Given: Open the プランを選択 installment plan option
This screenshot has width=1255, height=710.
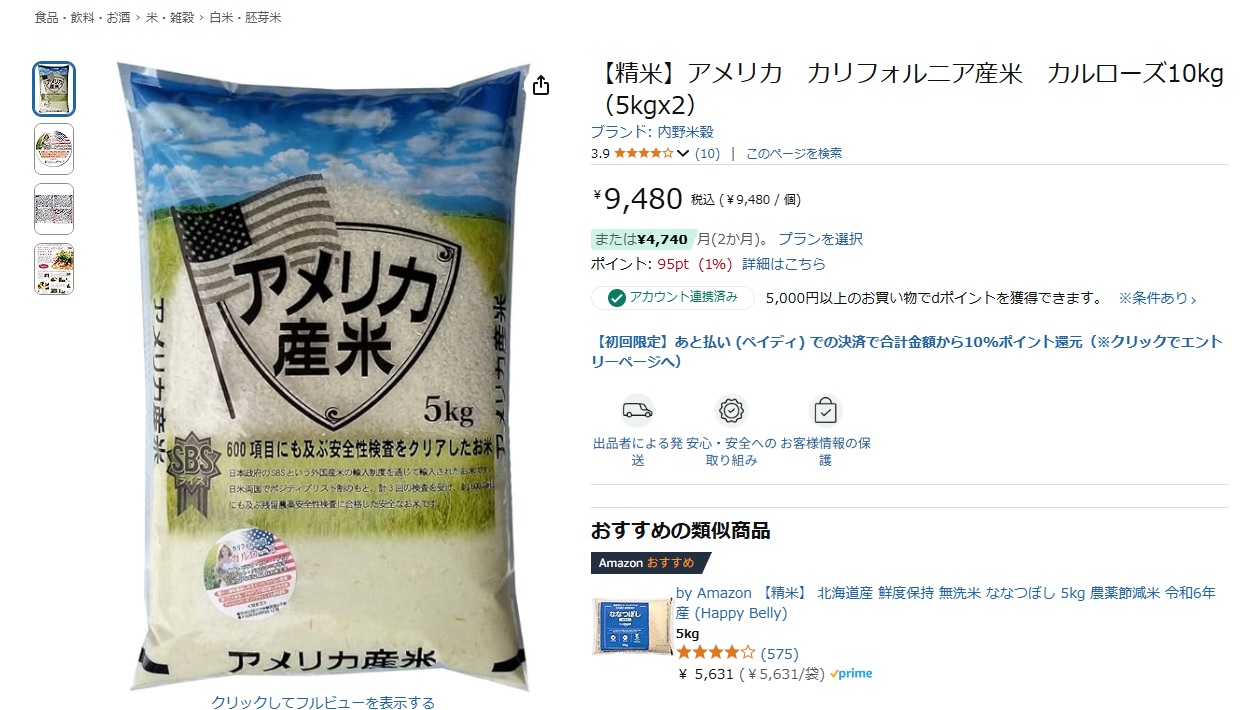Looking at the screenshot, I should pos(820,239).
